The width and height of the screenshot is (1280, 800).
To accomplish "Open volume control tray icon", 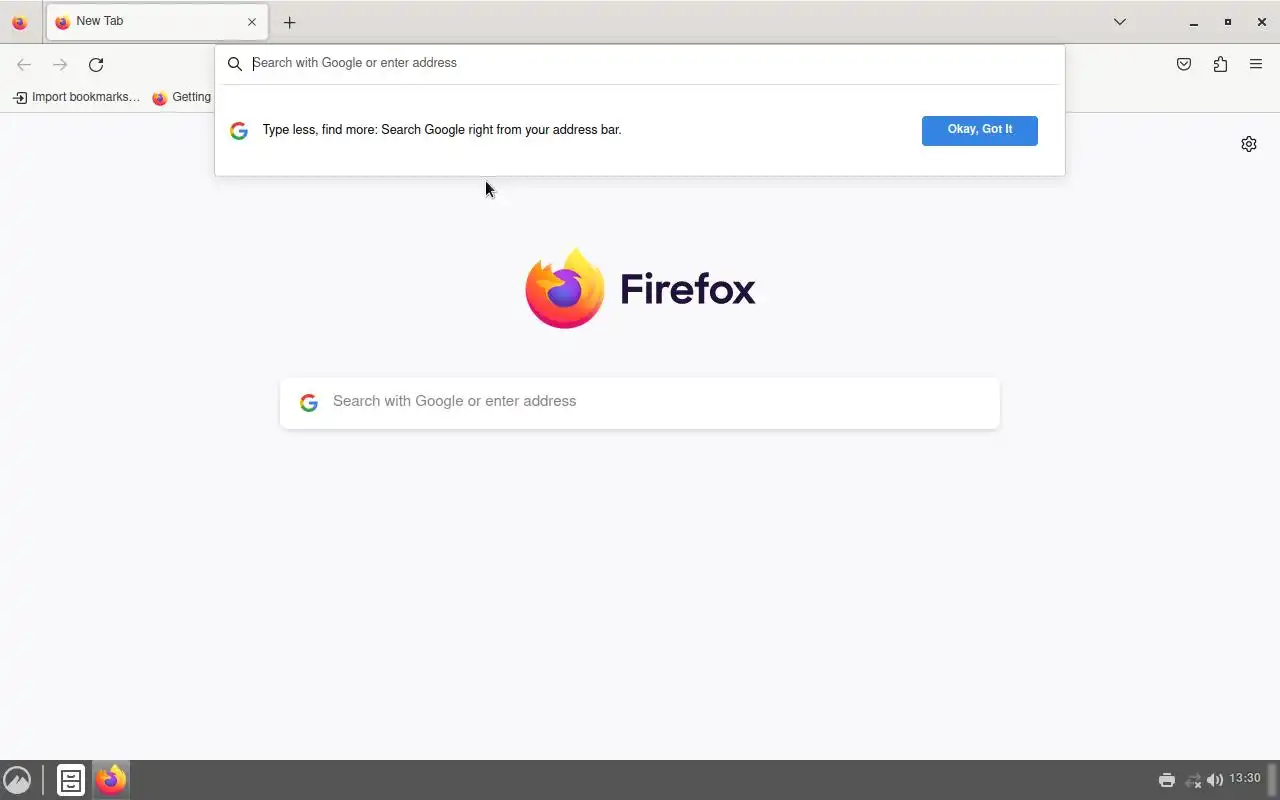I will (x=1215, y=780).
